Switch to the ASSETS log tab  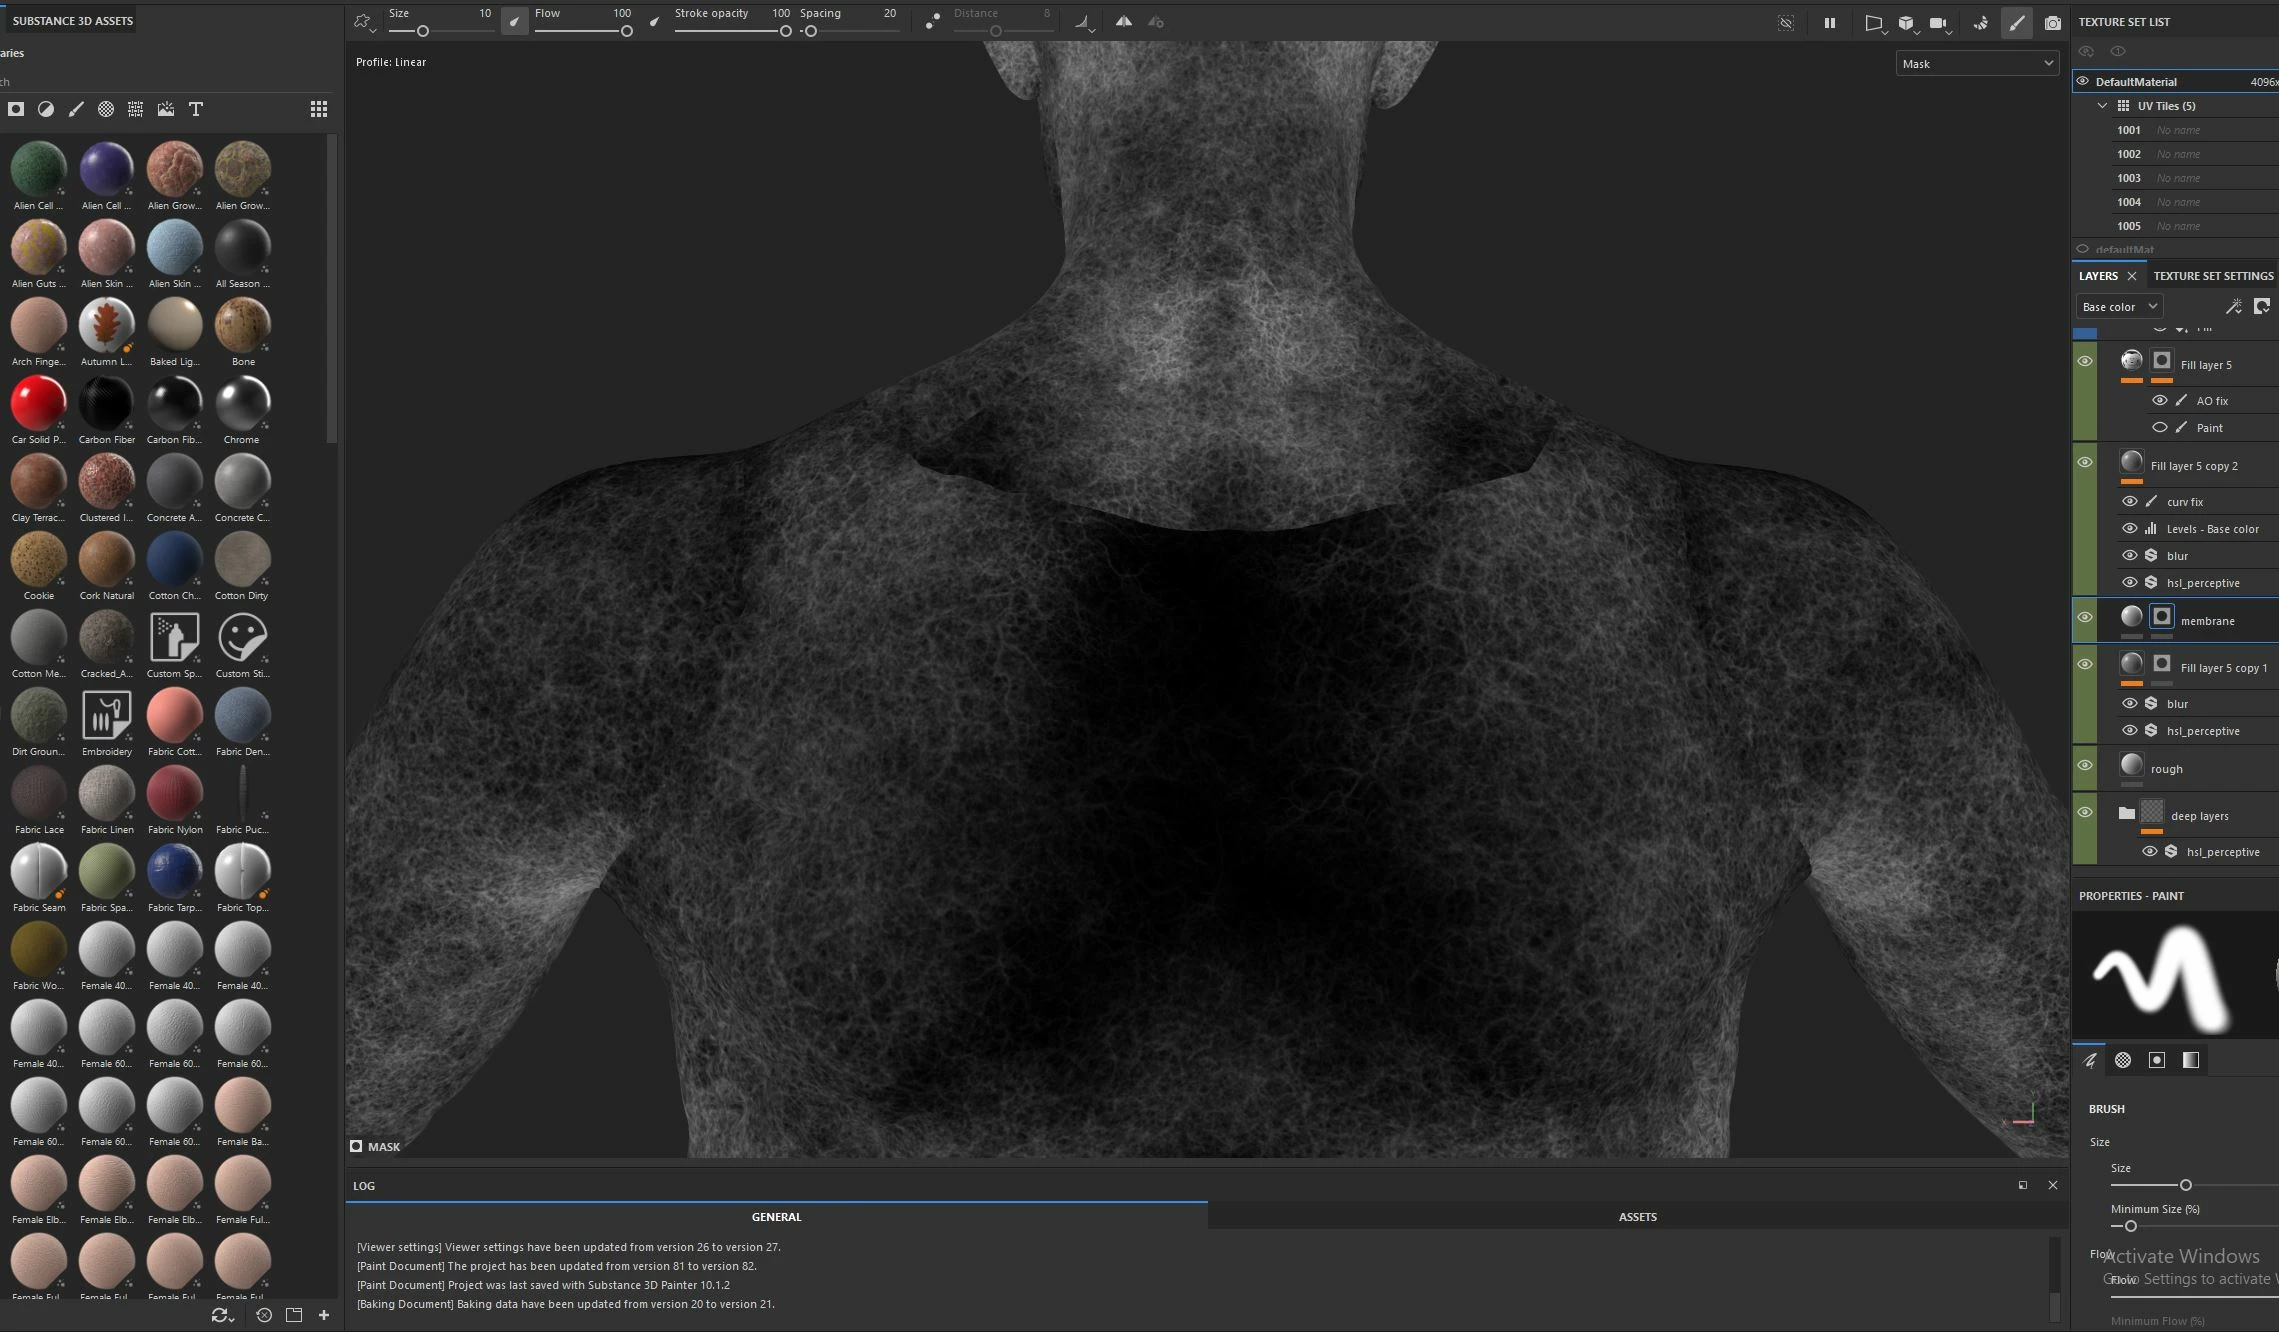coord(1637,1217)
